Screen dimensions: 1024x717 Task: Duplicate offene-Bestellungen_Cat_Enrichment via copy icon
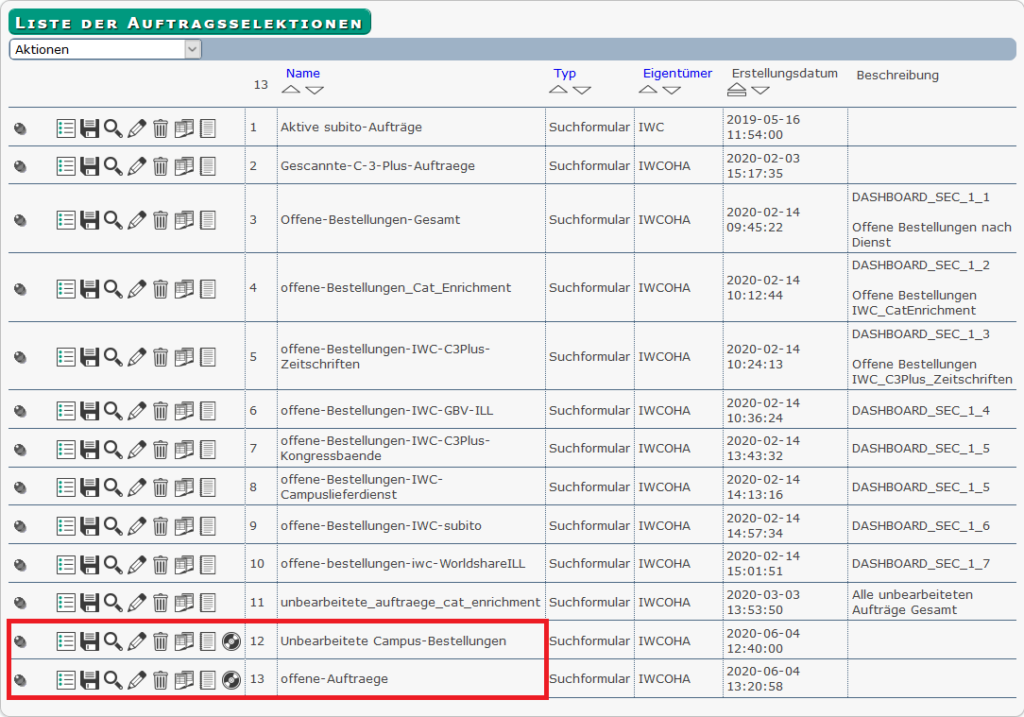[x=184, y=289]
